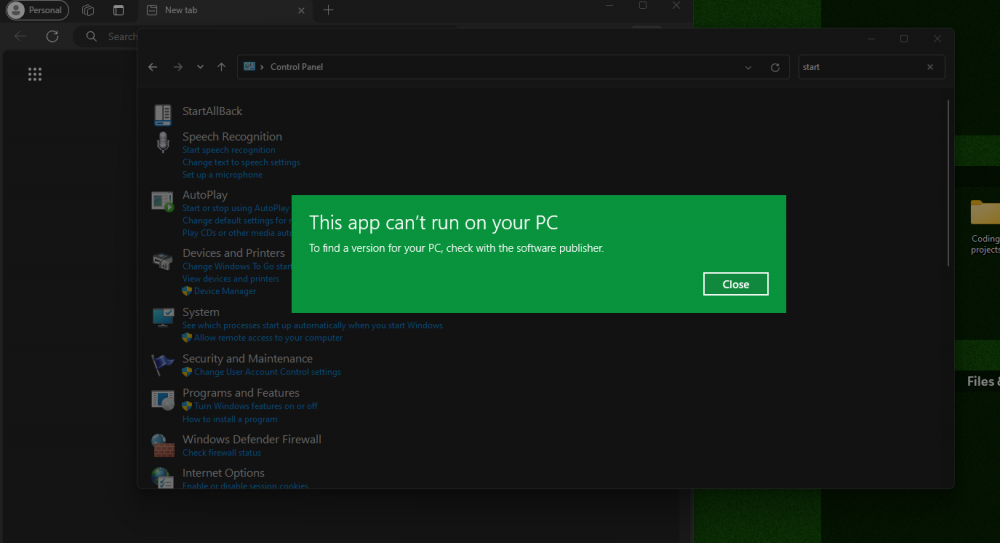Click the Internet Options globe icon
Screen dimensions: 1000x543
[x=162, y=477]
